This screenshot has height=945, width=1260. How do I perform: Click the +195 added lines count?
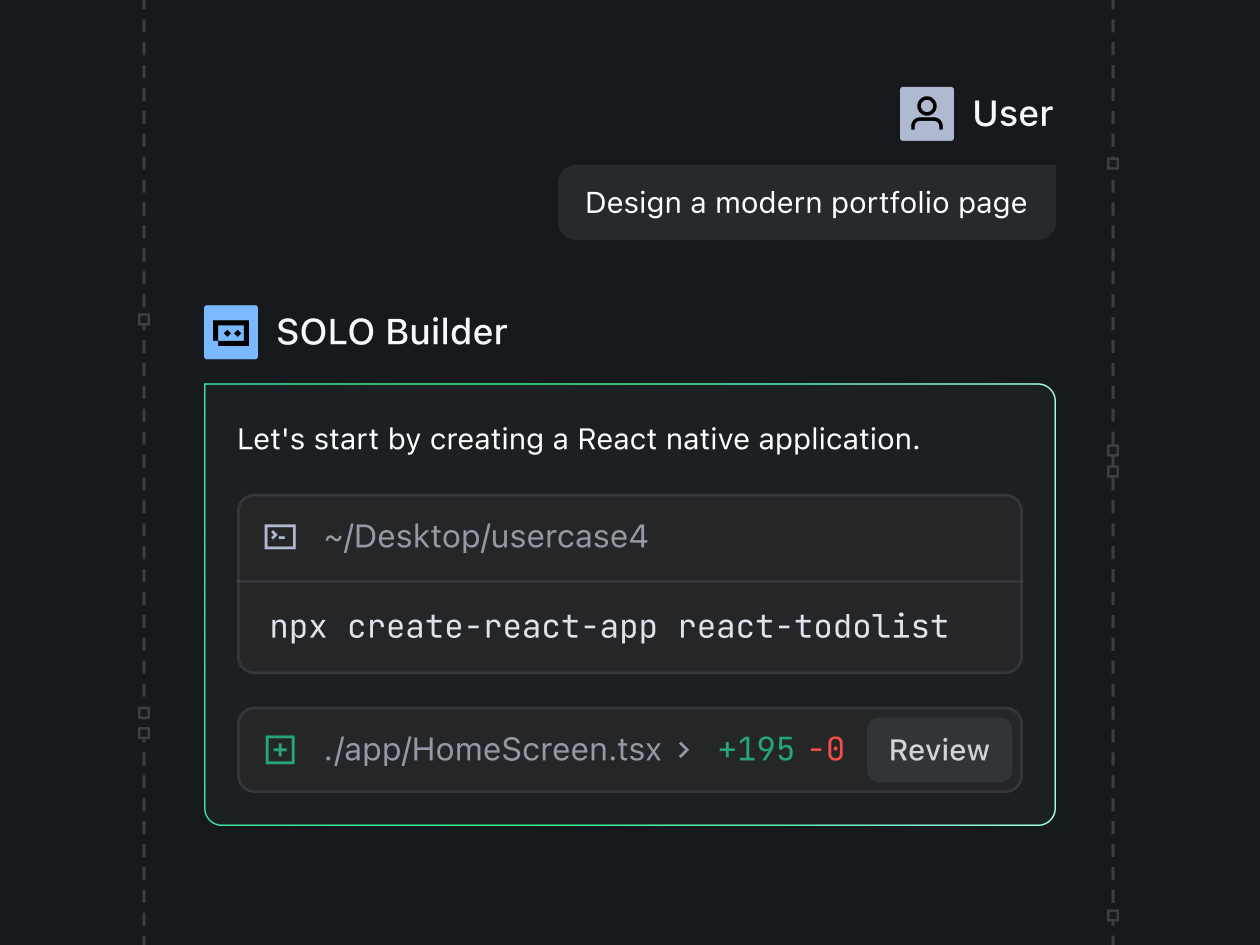[756, 750]
